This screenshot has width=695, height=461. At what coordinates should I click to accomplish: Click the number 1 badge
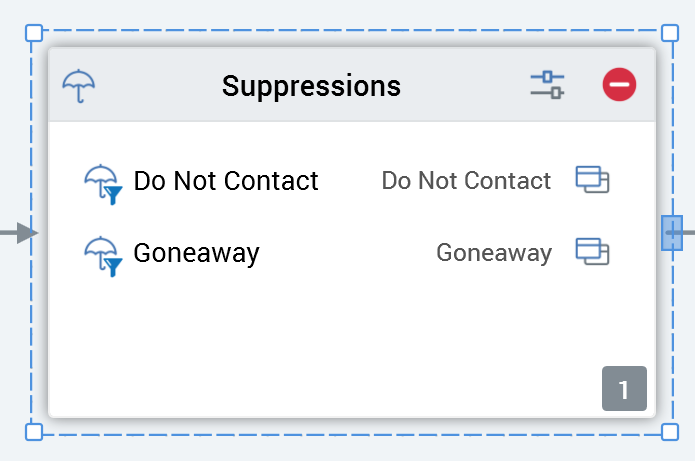tap(624, 389)
